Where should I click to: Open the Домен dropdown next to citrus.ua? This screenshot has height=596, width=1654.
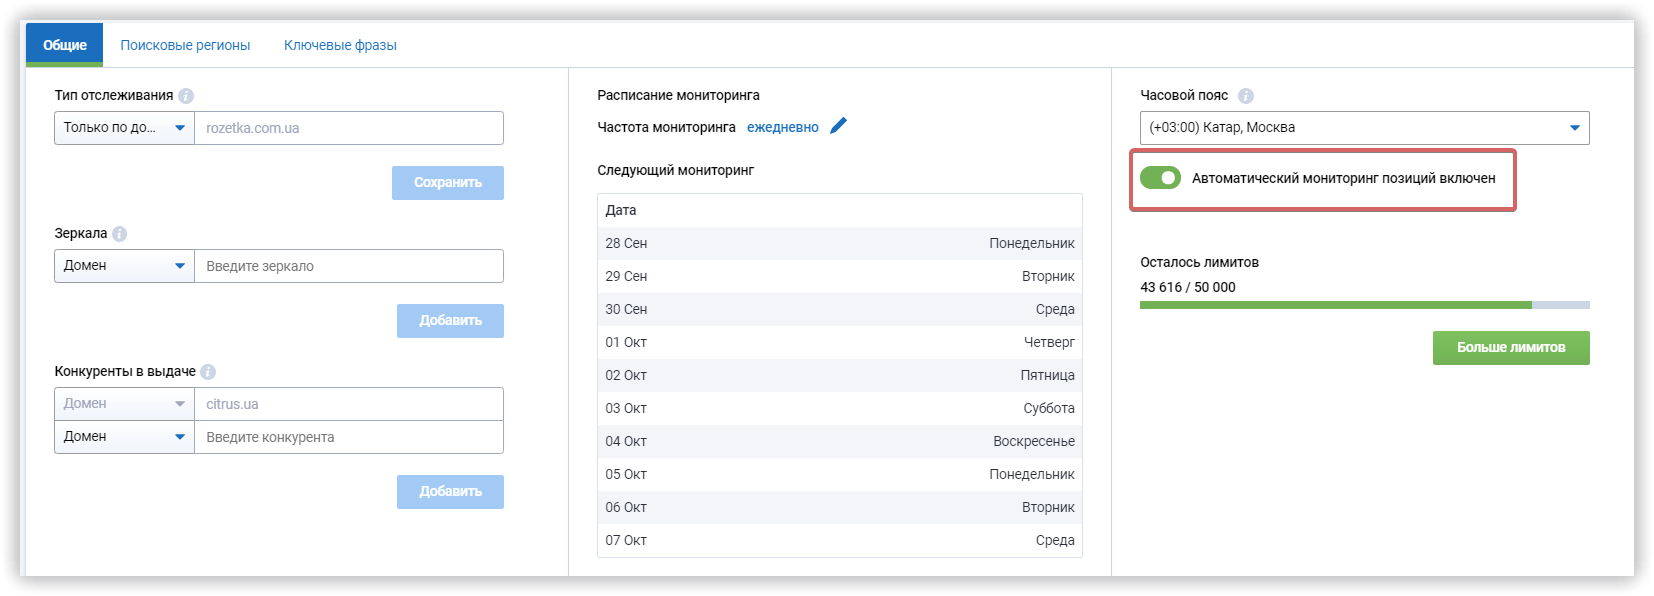click(123, 403)
